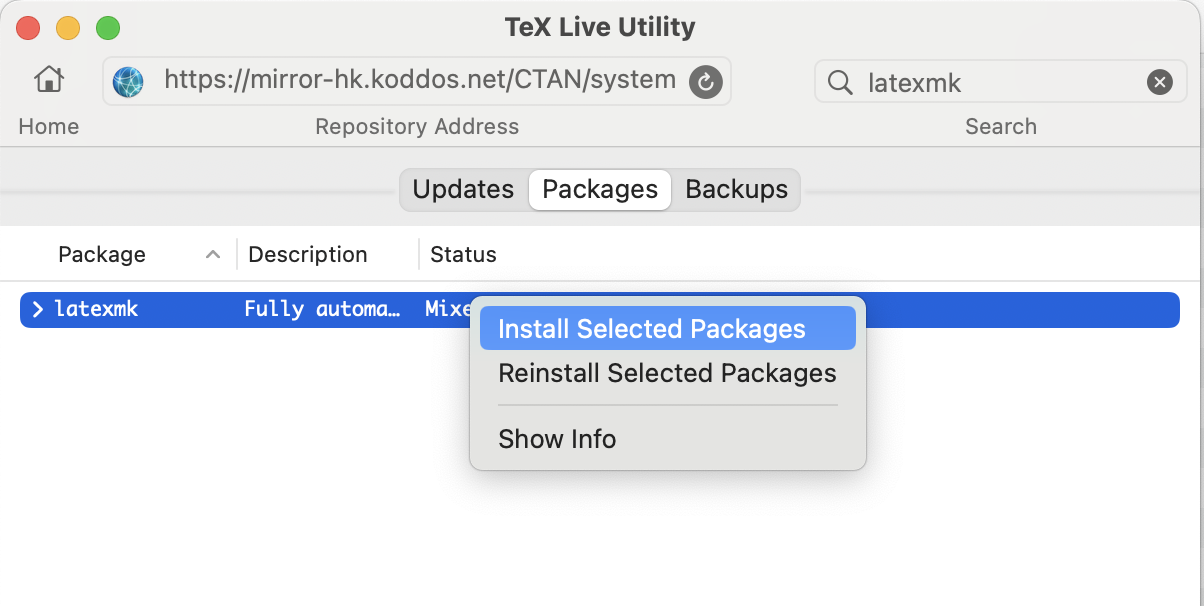Select the Packages tab

coord(600,189)
